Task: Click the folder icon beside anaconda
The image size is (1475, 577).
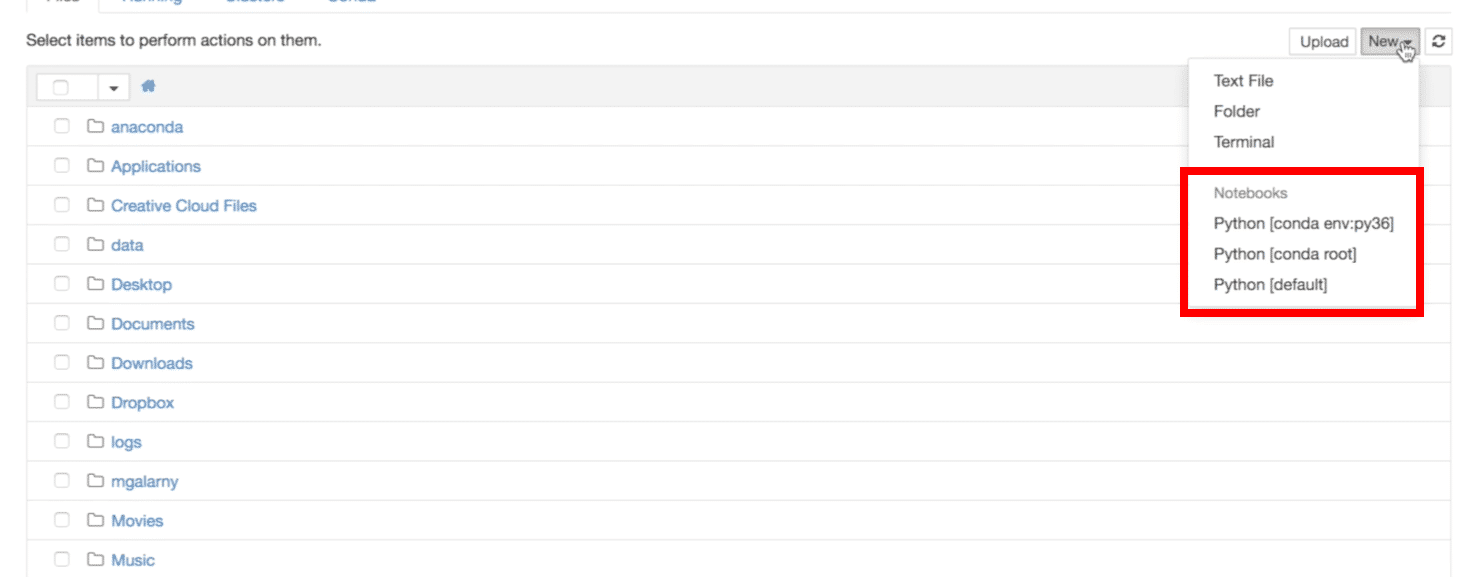Action: (x=95, y=127)
